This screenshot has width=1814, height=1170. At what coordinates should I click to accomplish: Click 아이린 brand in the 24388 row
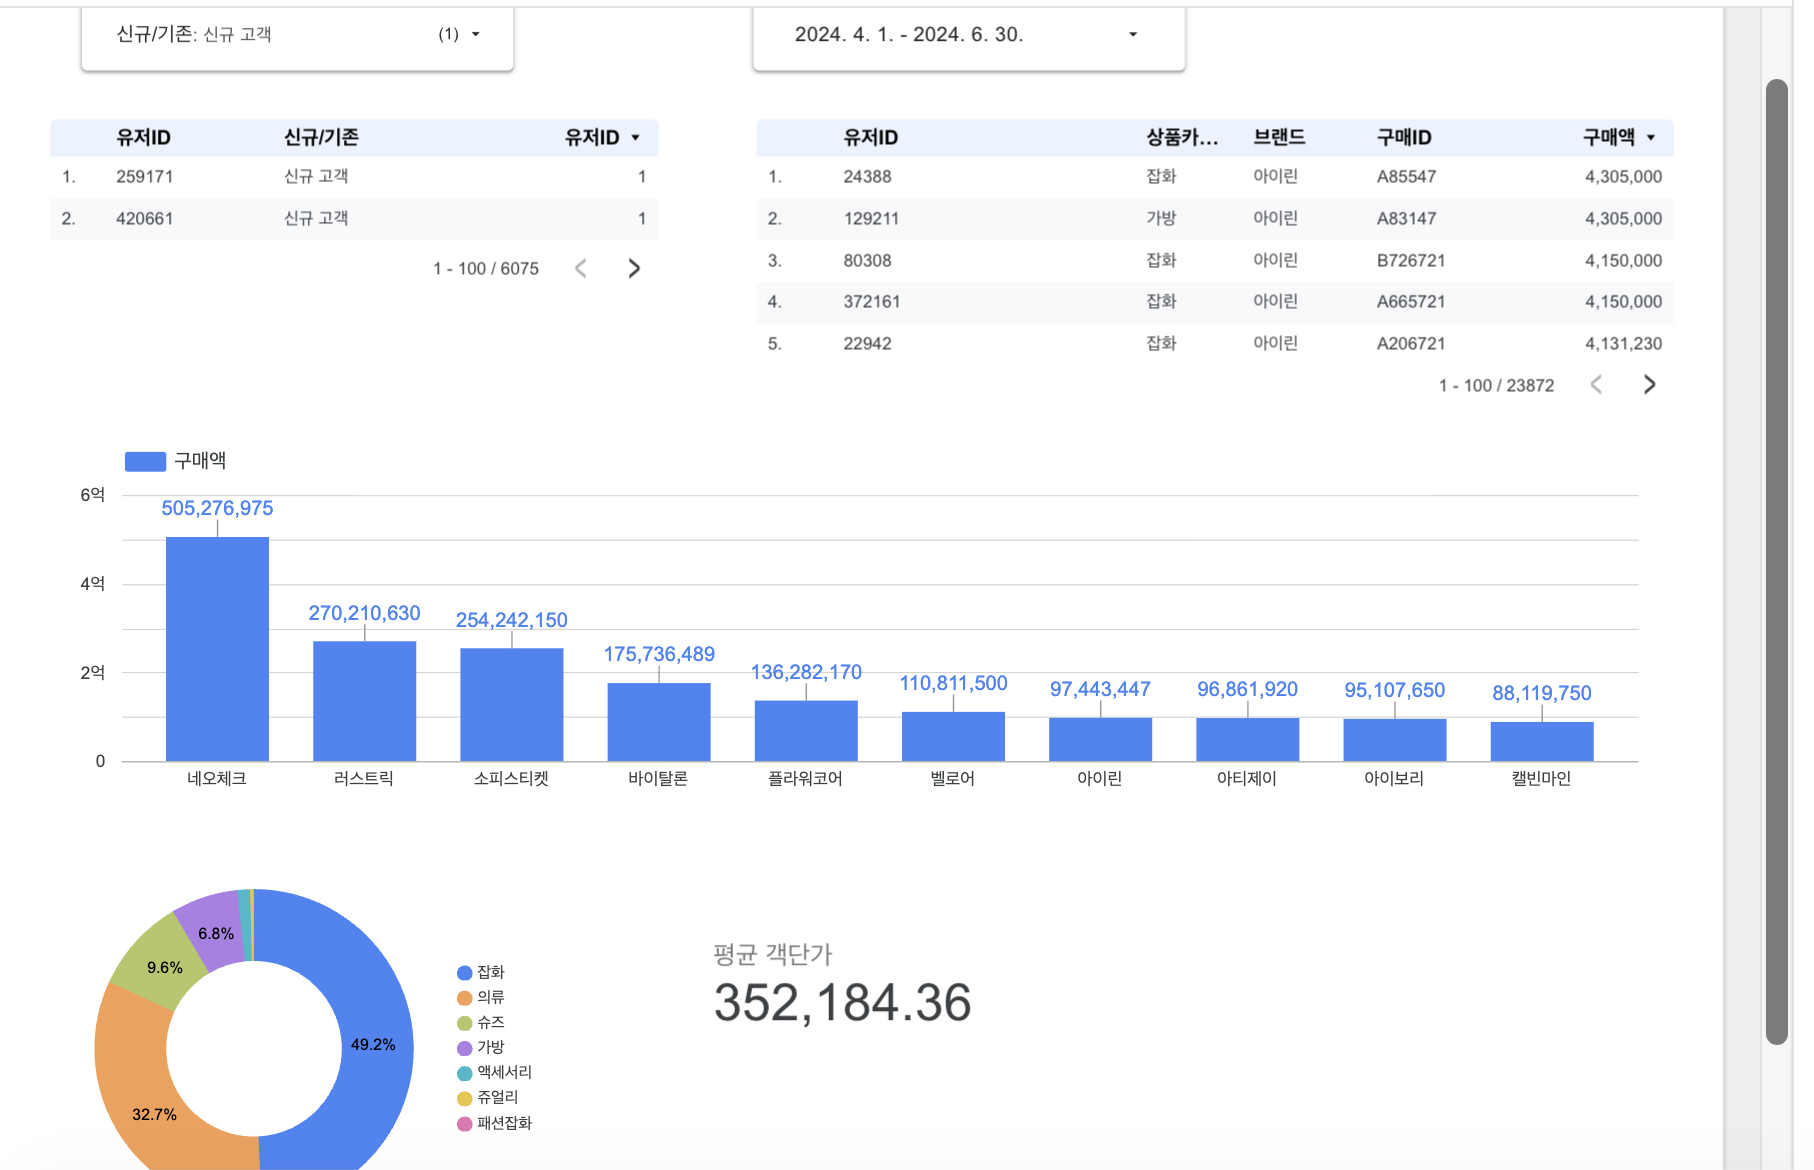click(1275, 177)
